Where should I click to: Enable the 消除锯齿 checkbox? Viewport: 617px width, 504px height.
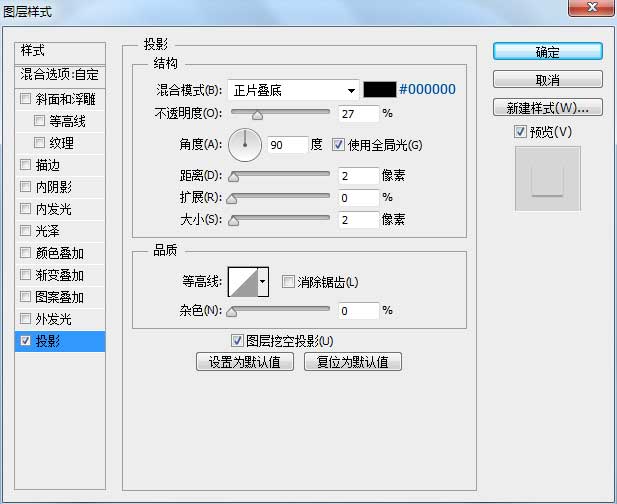[288, 282]
